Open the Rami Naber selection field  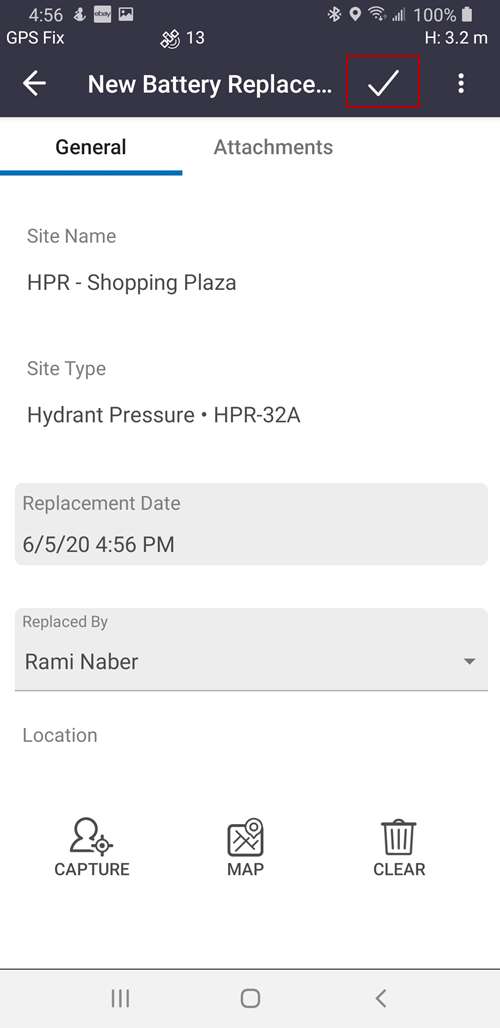251,649
